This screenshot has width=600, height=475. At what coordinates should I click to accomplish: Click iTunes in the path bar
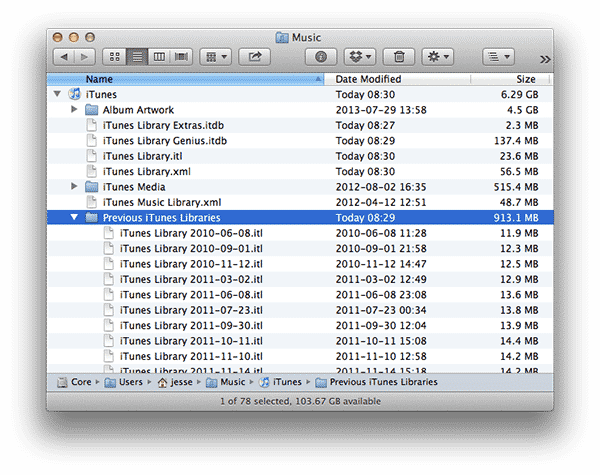click(x=280, y=382)
